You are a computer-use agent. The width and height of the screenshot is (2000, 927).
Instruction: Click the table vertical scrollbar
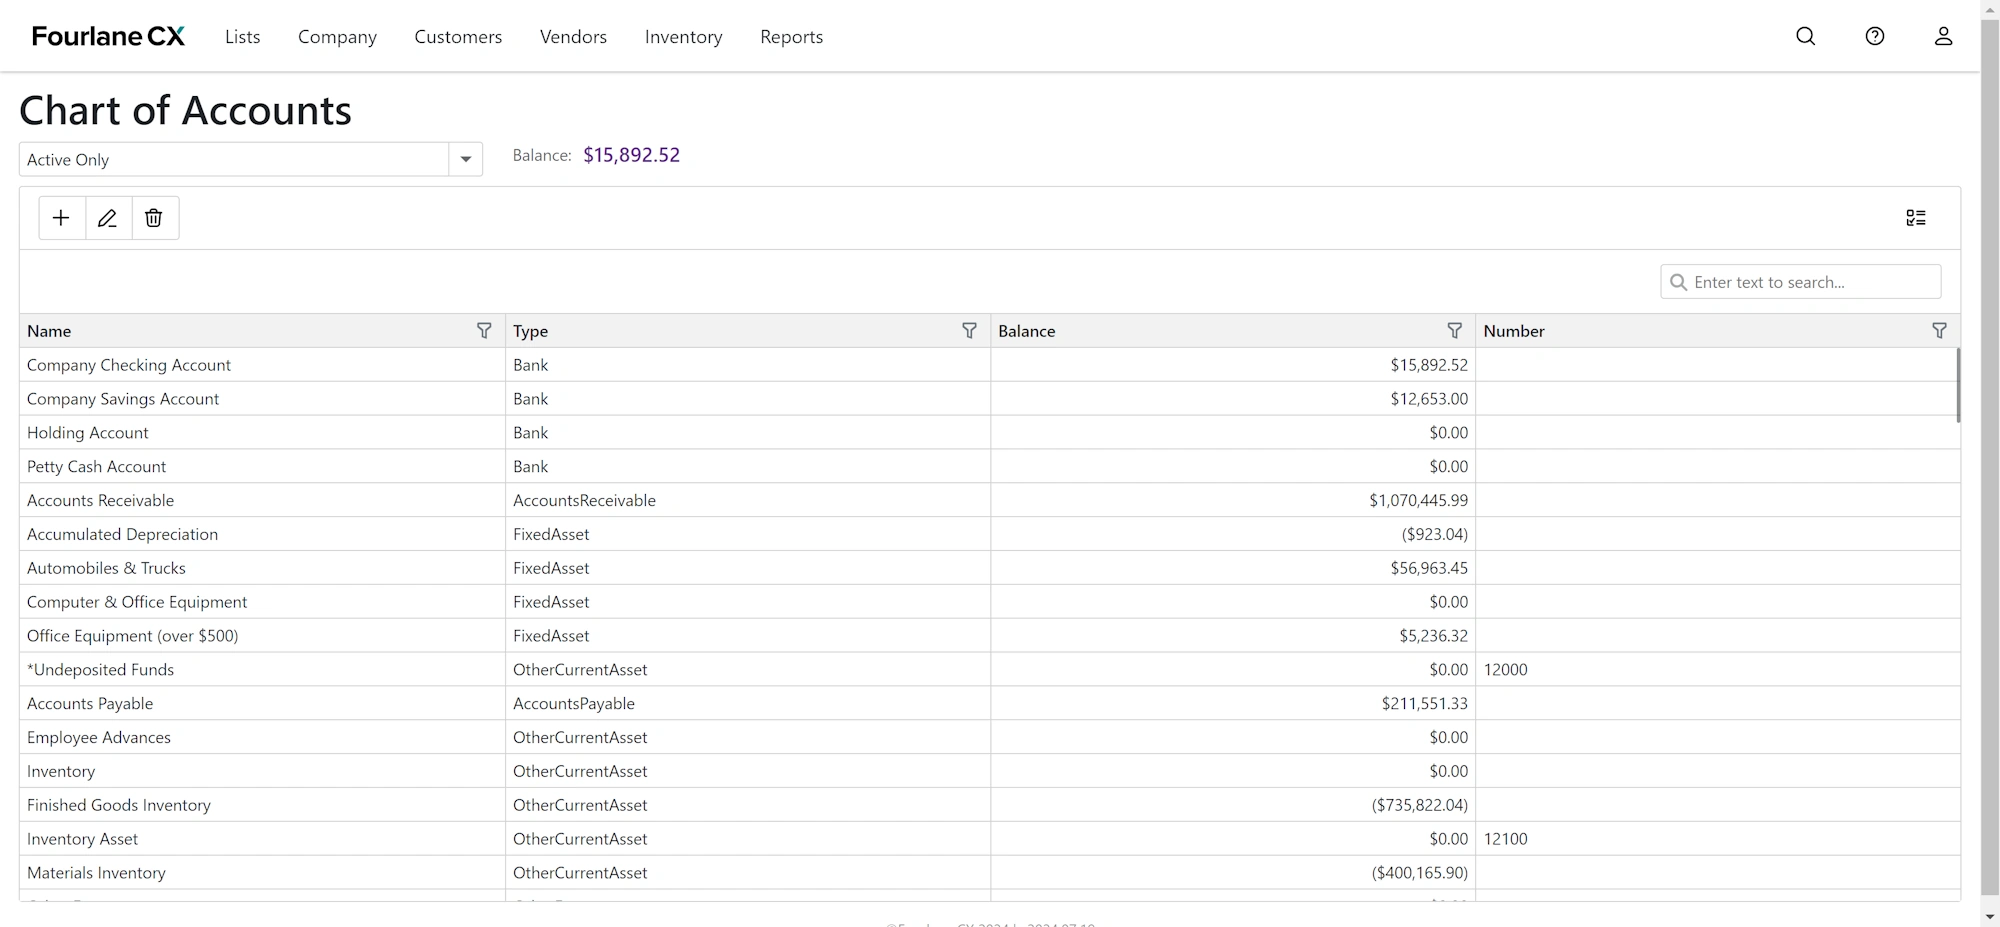[1957, 385]
